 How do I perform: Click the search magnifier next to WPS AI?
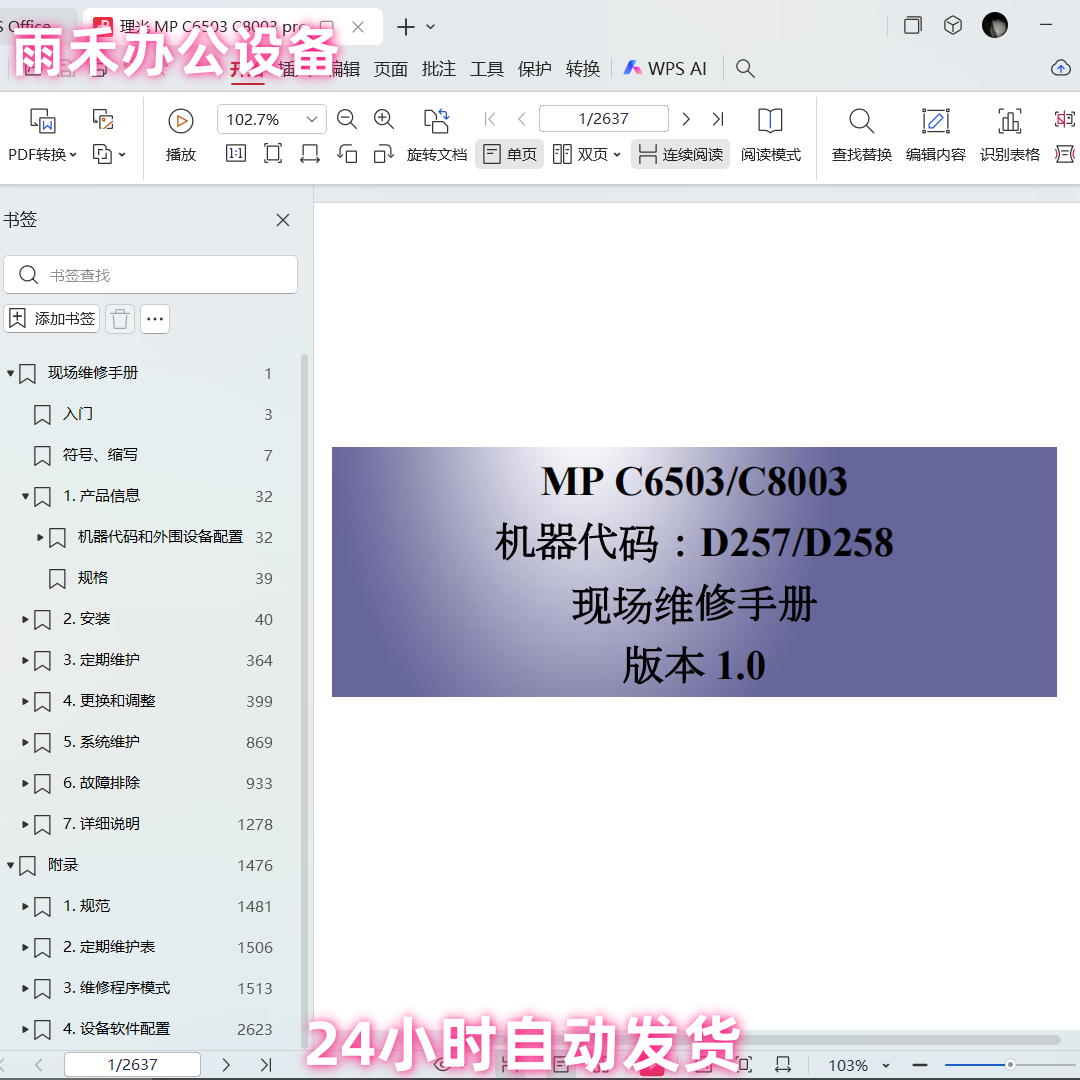point(745,68)
